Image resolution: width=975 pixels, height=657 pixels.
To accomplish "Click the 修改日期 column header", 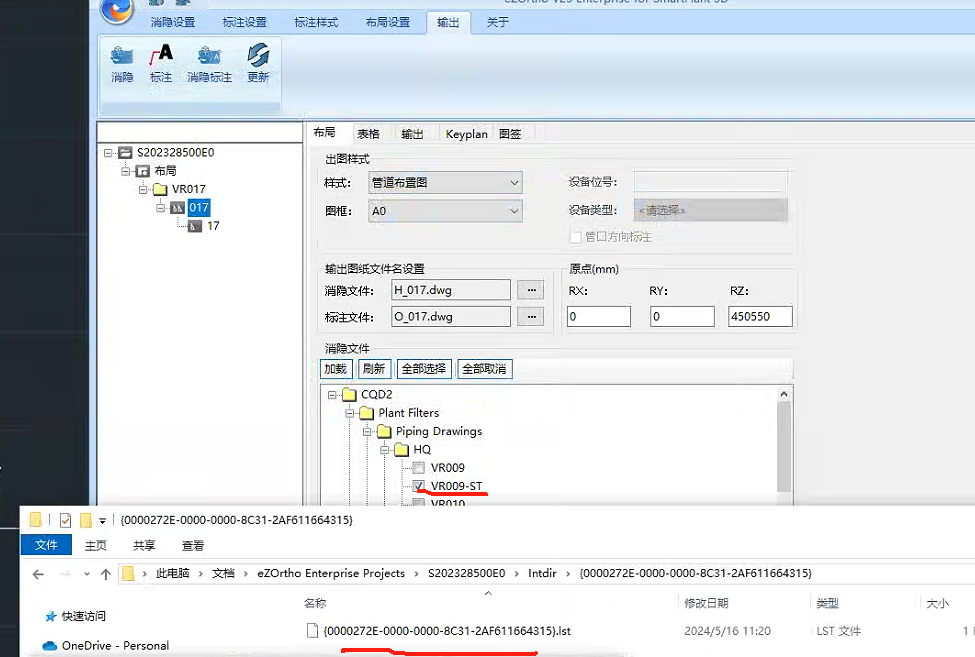I will click(x=706, y=603).
